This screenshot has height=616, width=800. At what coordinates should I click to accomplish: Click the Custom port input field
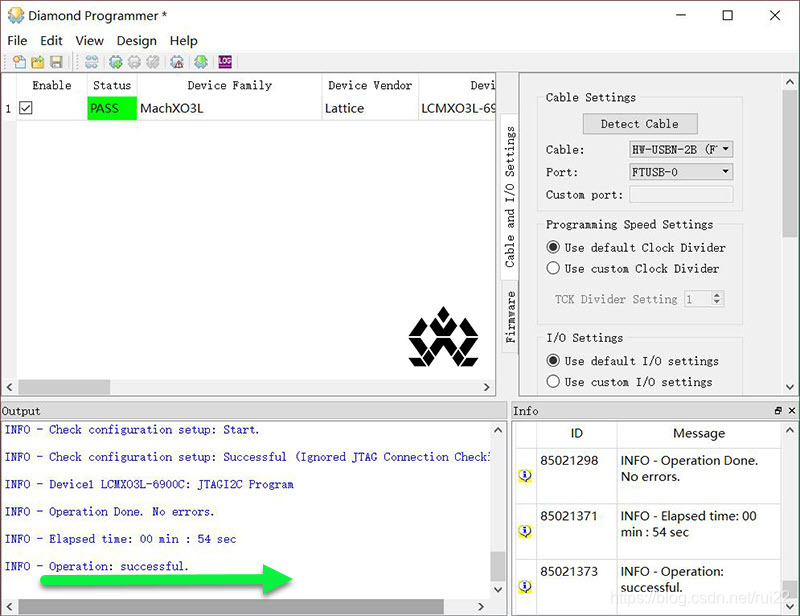(x=681, y=194)
